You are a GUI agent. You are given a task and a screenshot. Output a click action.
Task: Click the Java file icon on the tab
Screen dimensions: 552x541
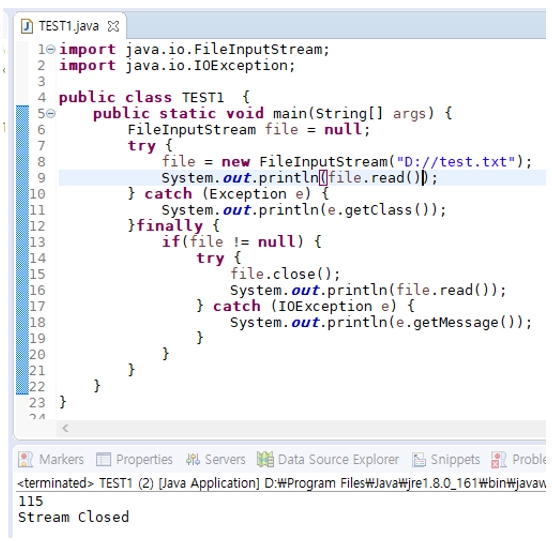(x=27, y=26)
